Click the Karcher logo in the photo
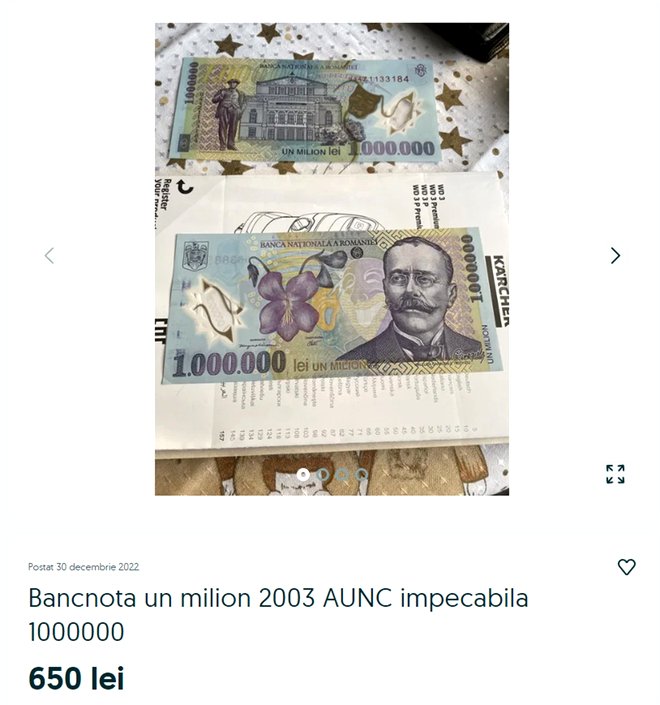This screenshot has width=660, height=705. tap(499, 290)
